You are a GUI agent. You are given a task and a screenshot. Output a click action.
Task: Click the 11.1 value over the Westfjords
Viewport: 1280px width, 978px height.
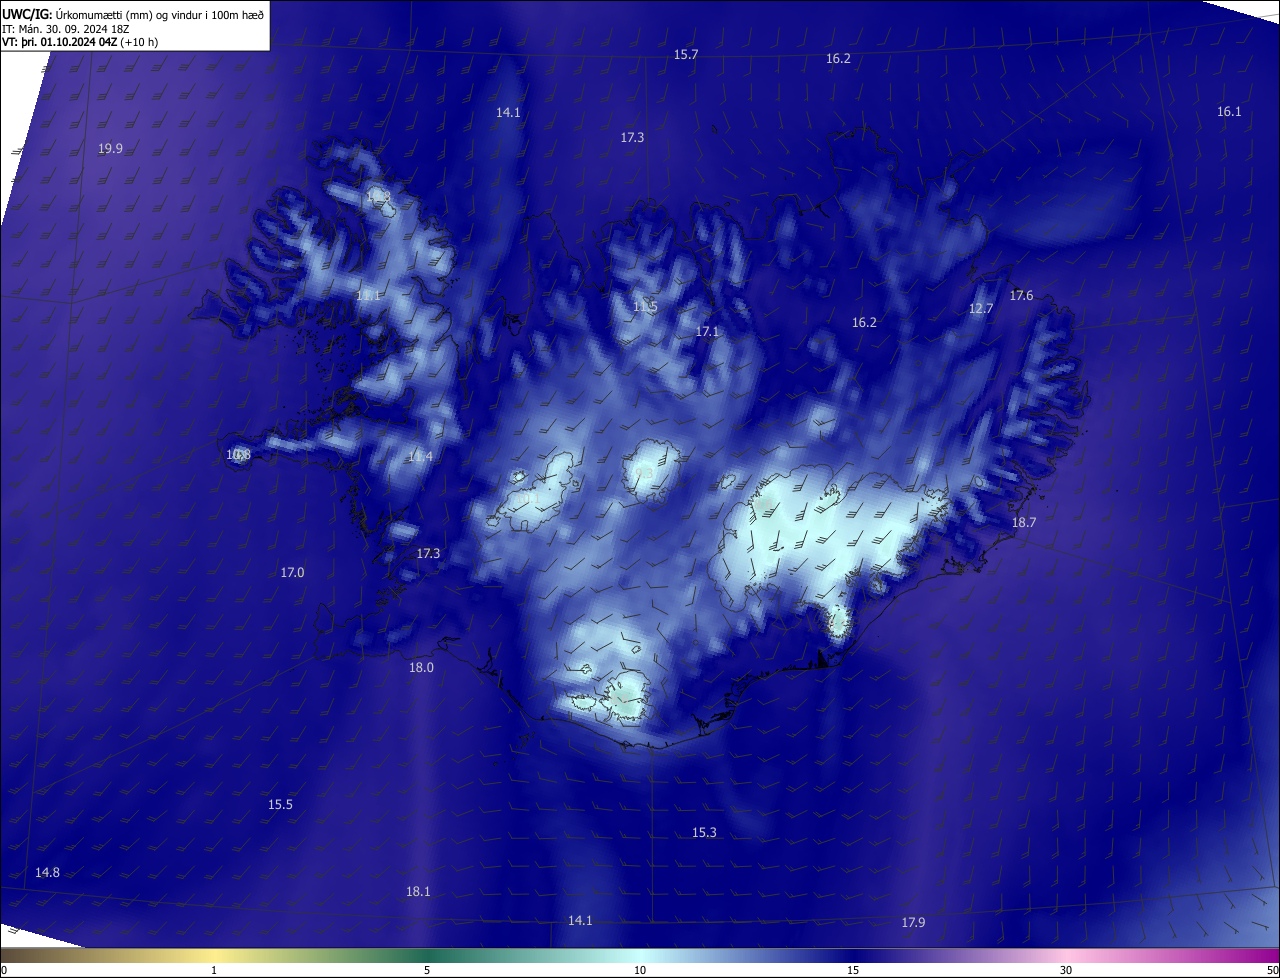[x=368, y=297]
